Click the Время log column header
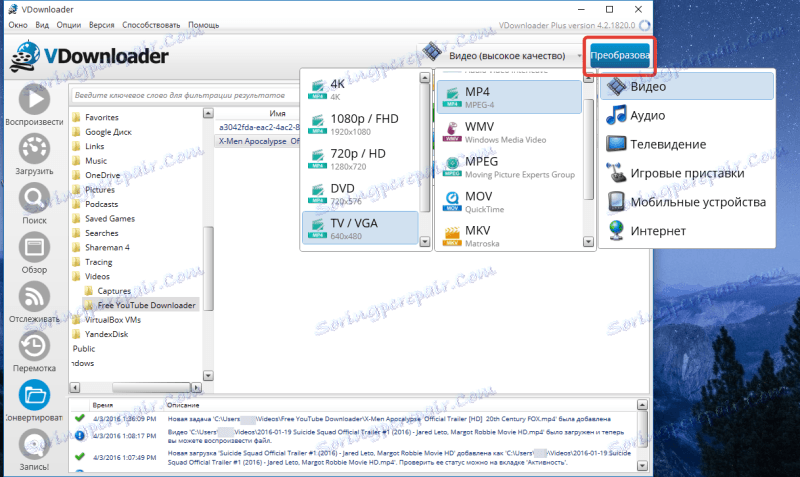Image resolution: width=800 pixels, height=477 pixels. click(x=103, y=405)
